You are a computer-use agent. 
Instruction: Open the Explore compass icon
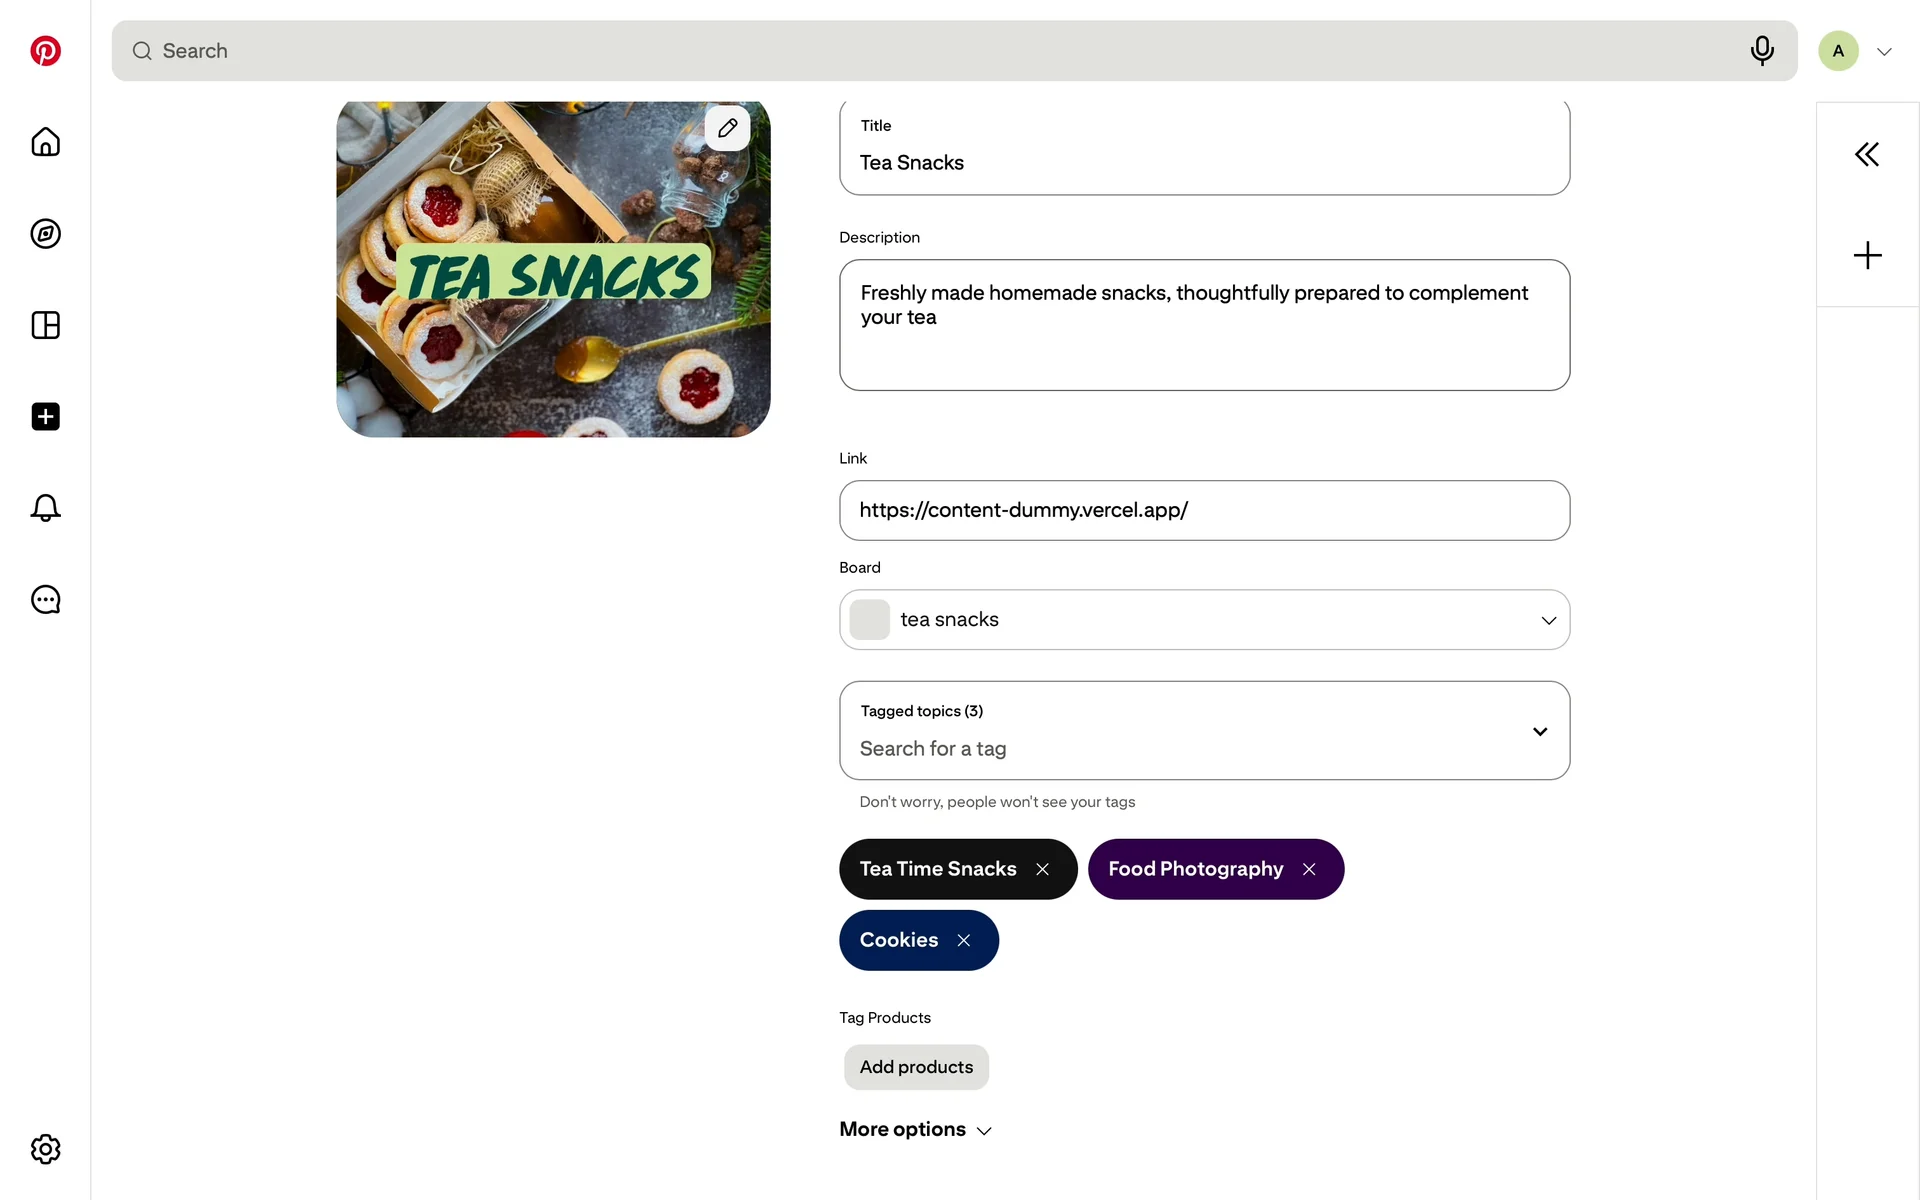click(x=45, y=234)
